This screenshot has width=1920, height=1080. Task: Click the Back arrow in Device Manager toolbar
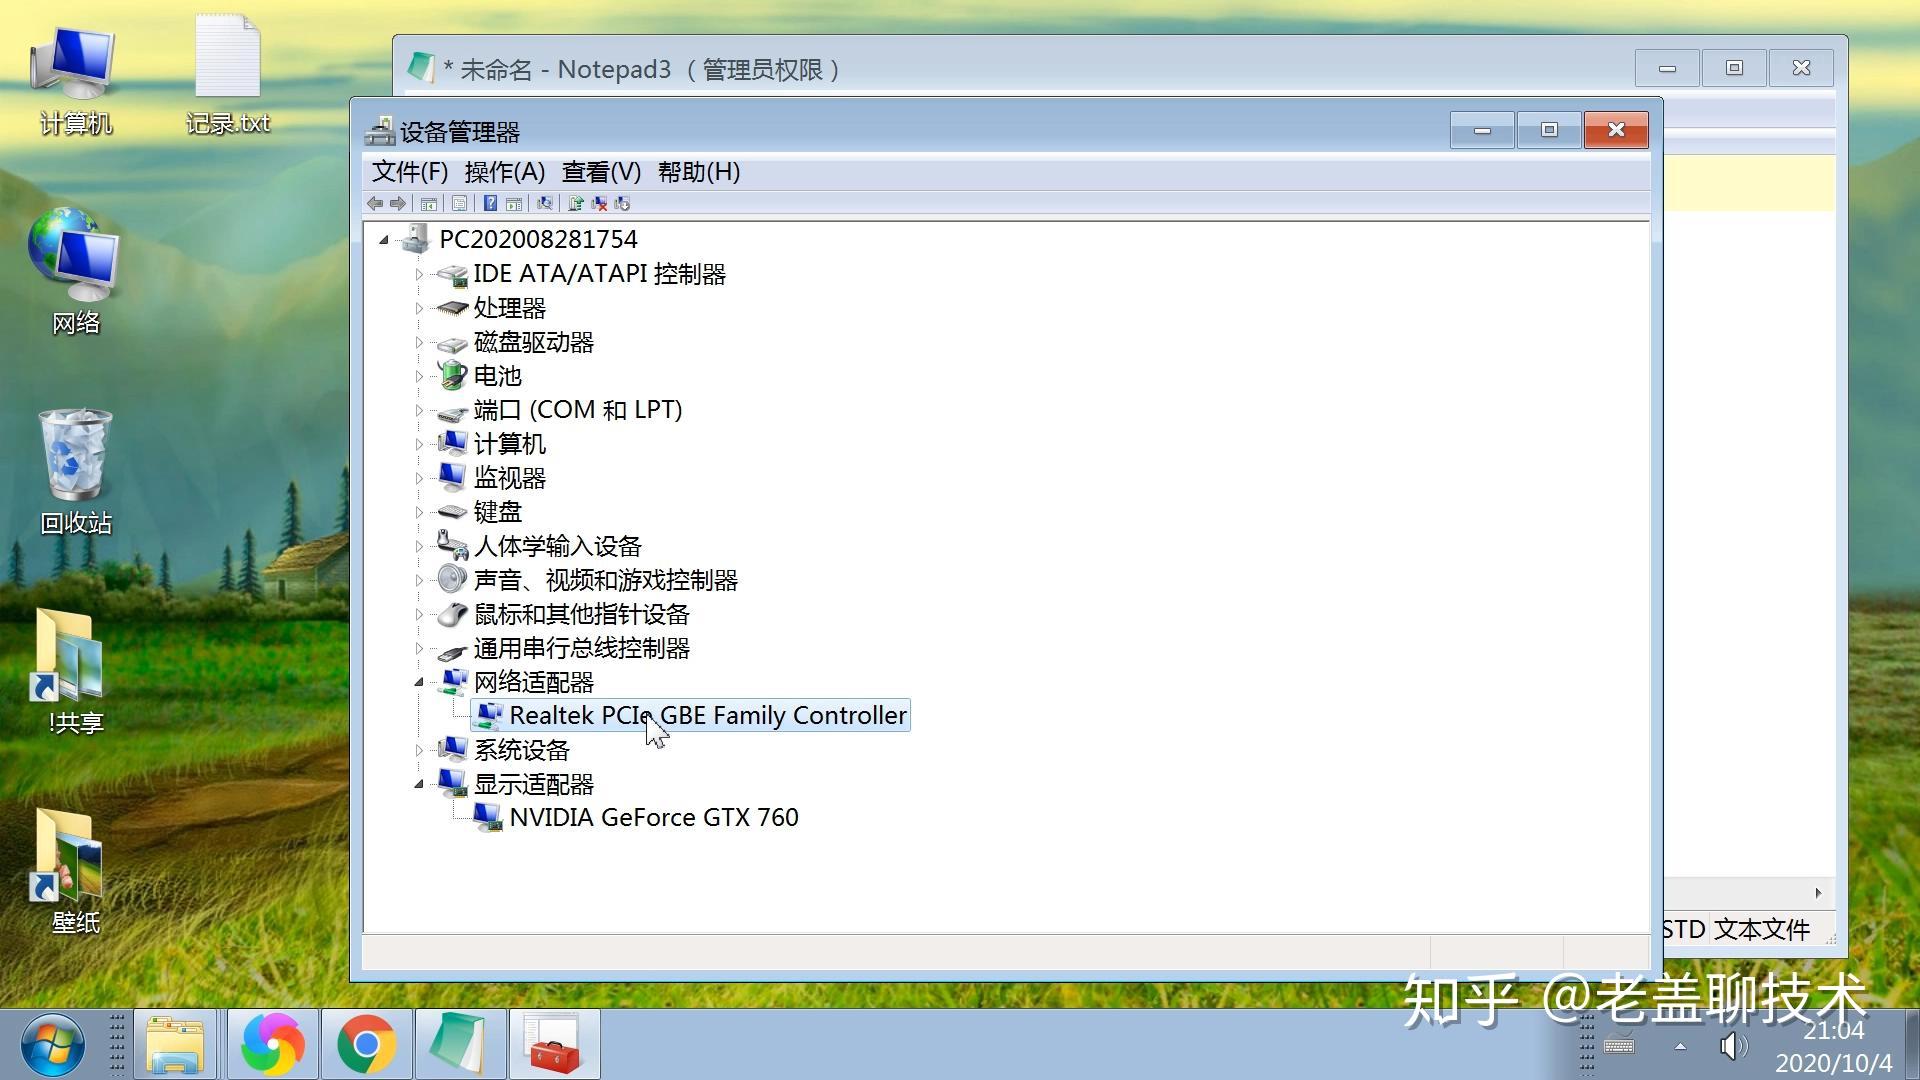click(x=375, y=204)
